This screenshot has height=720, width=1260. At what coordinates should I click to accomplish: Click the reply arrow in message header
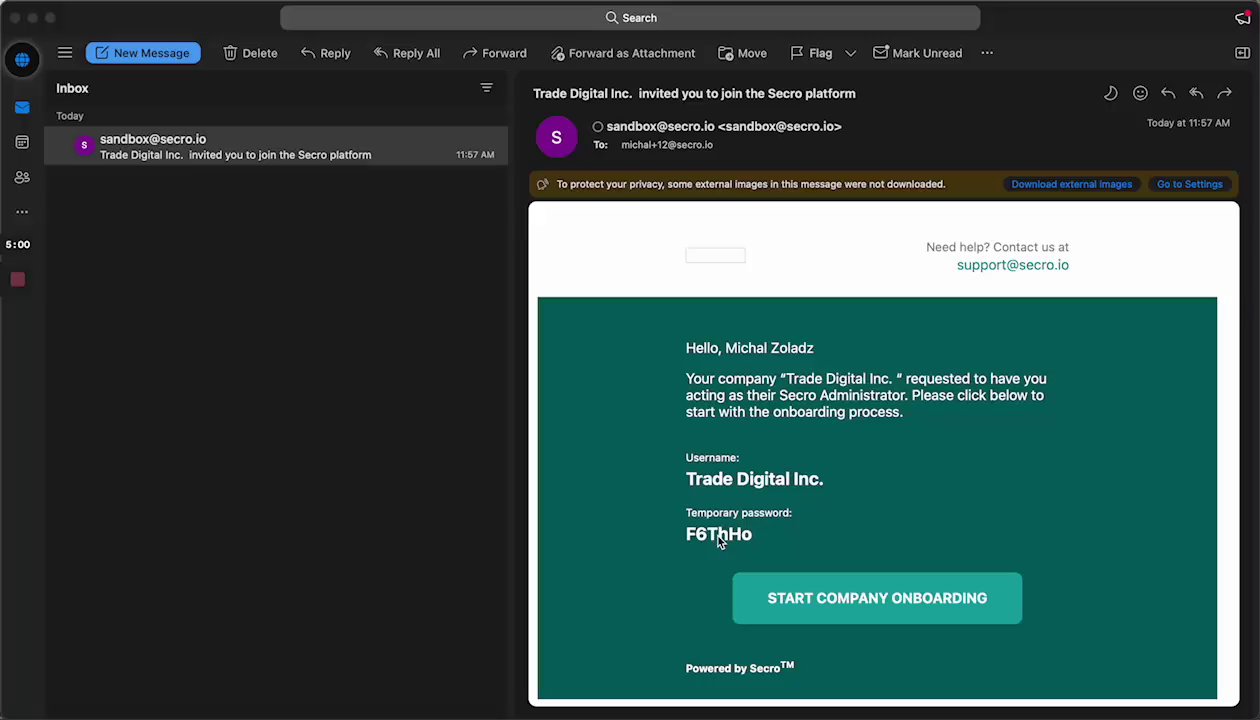[1168, 93]
